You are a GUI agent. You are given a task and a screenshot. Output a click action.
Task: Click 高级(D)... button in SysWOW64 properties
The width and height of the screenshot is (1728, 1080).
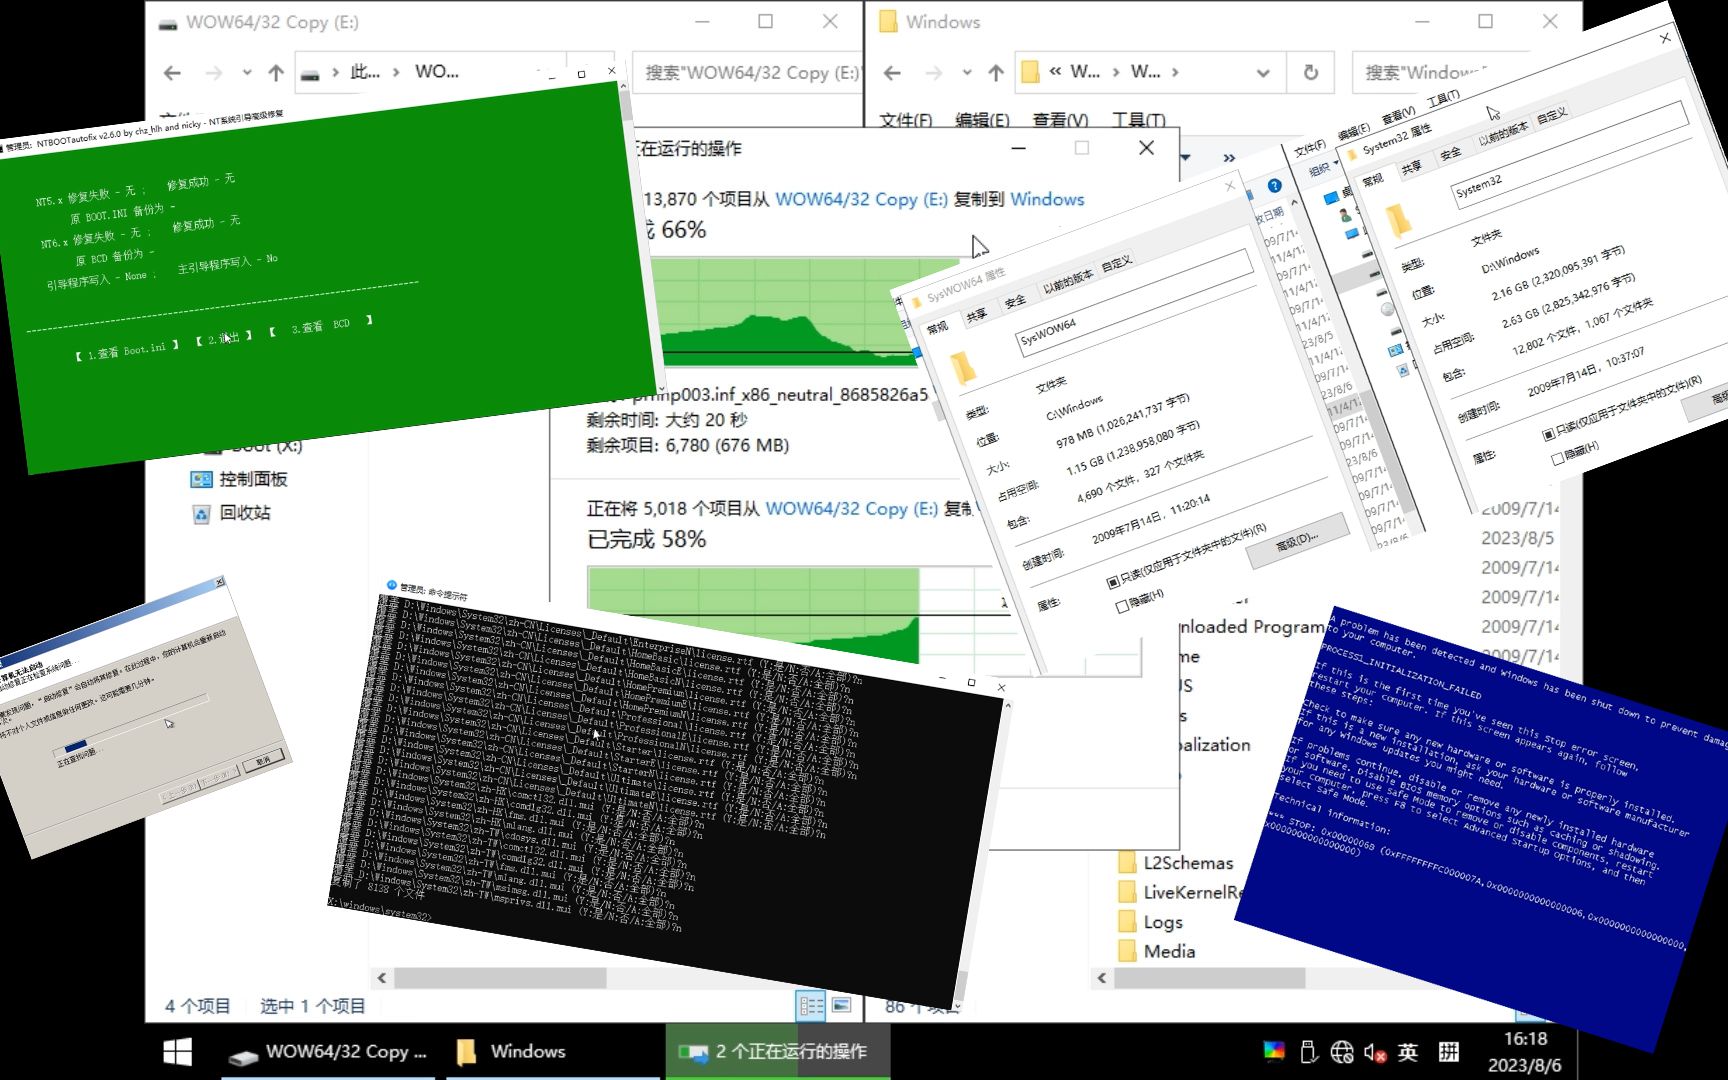1297,541
